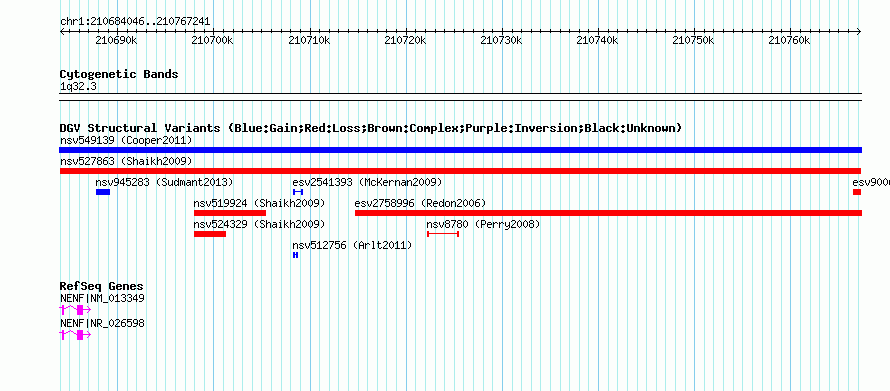Click the 210710k ruler tick label
The width and height of the screenshot is (890, 391).
pyautogui.click(x=309, y=40)
